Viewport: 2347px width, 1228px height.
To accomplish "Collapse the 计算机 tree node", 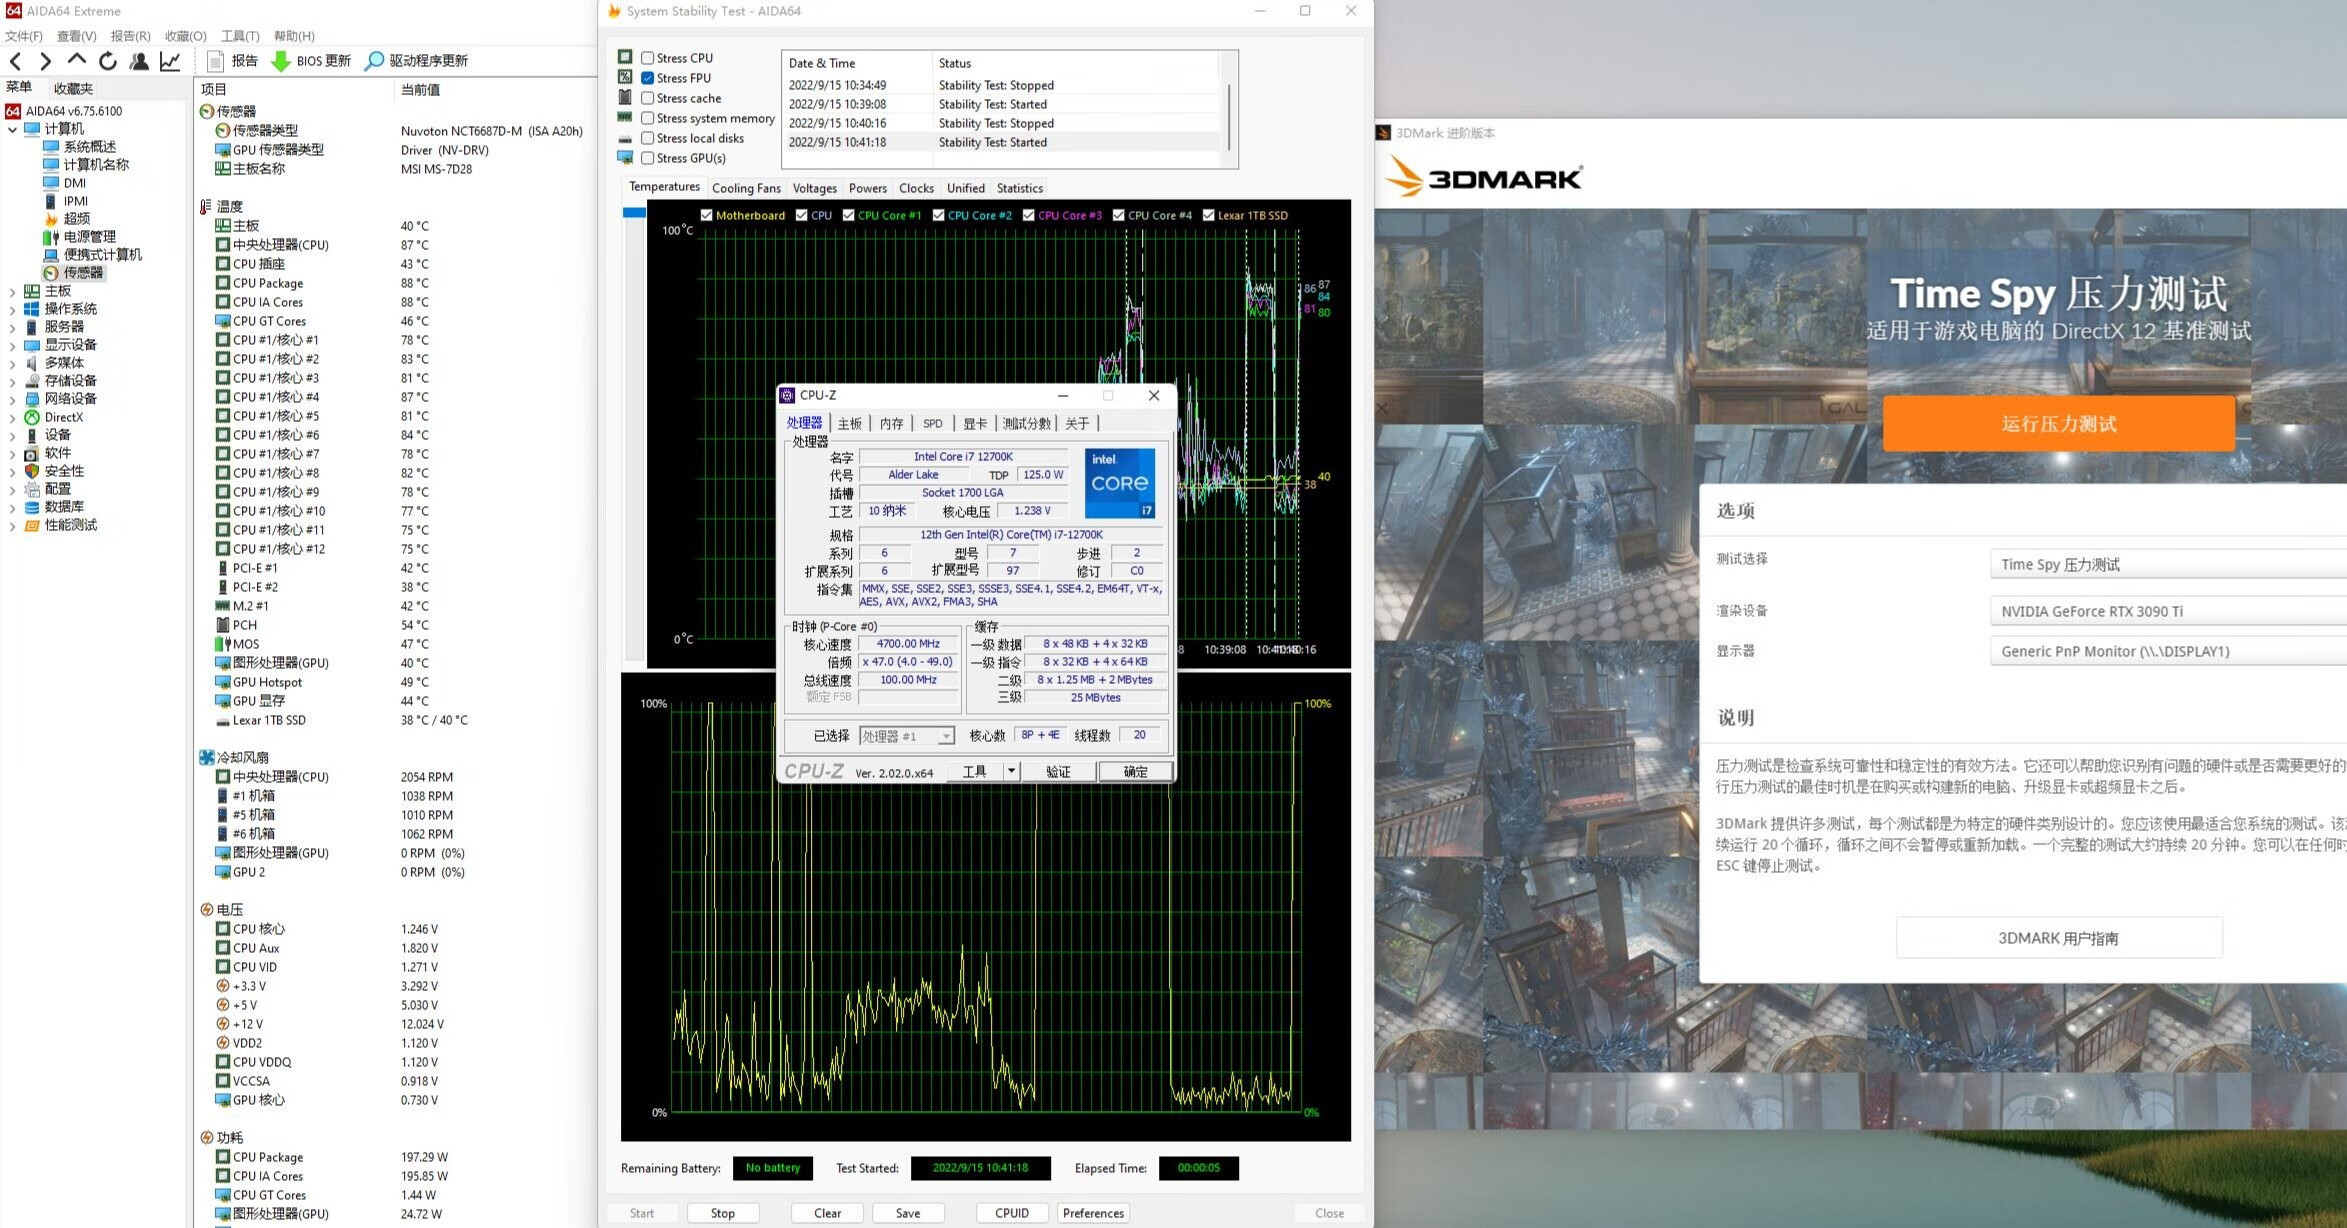I will click(x=12, y=129).
